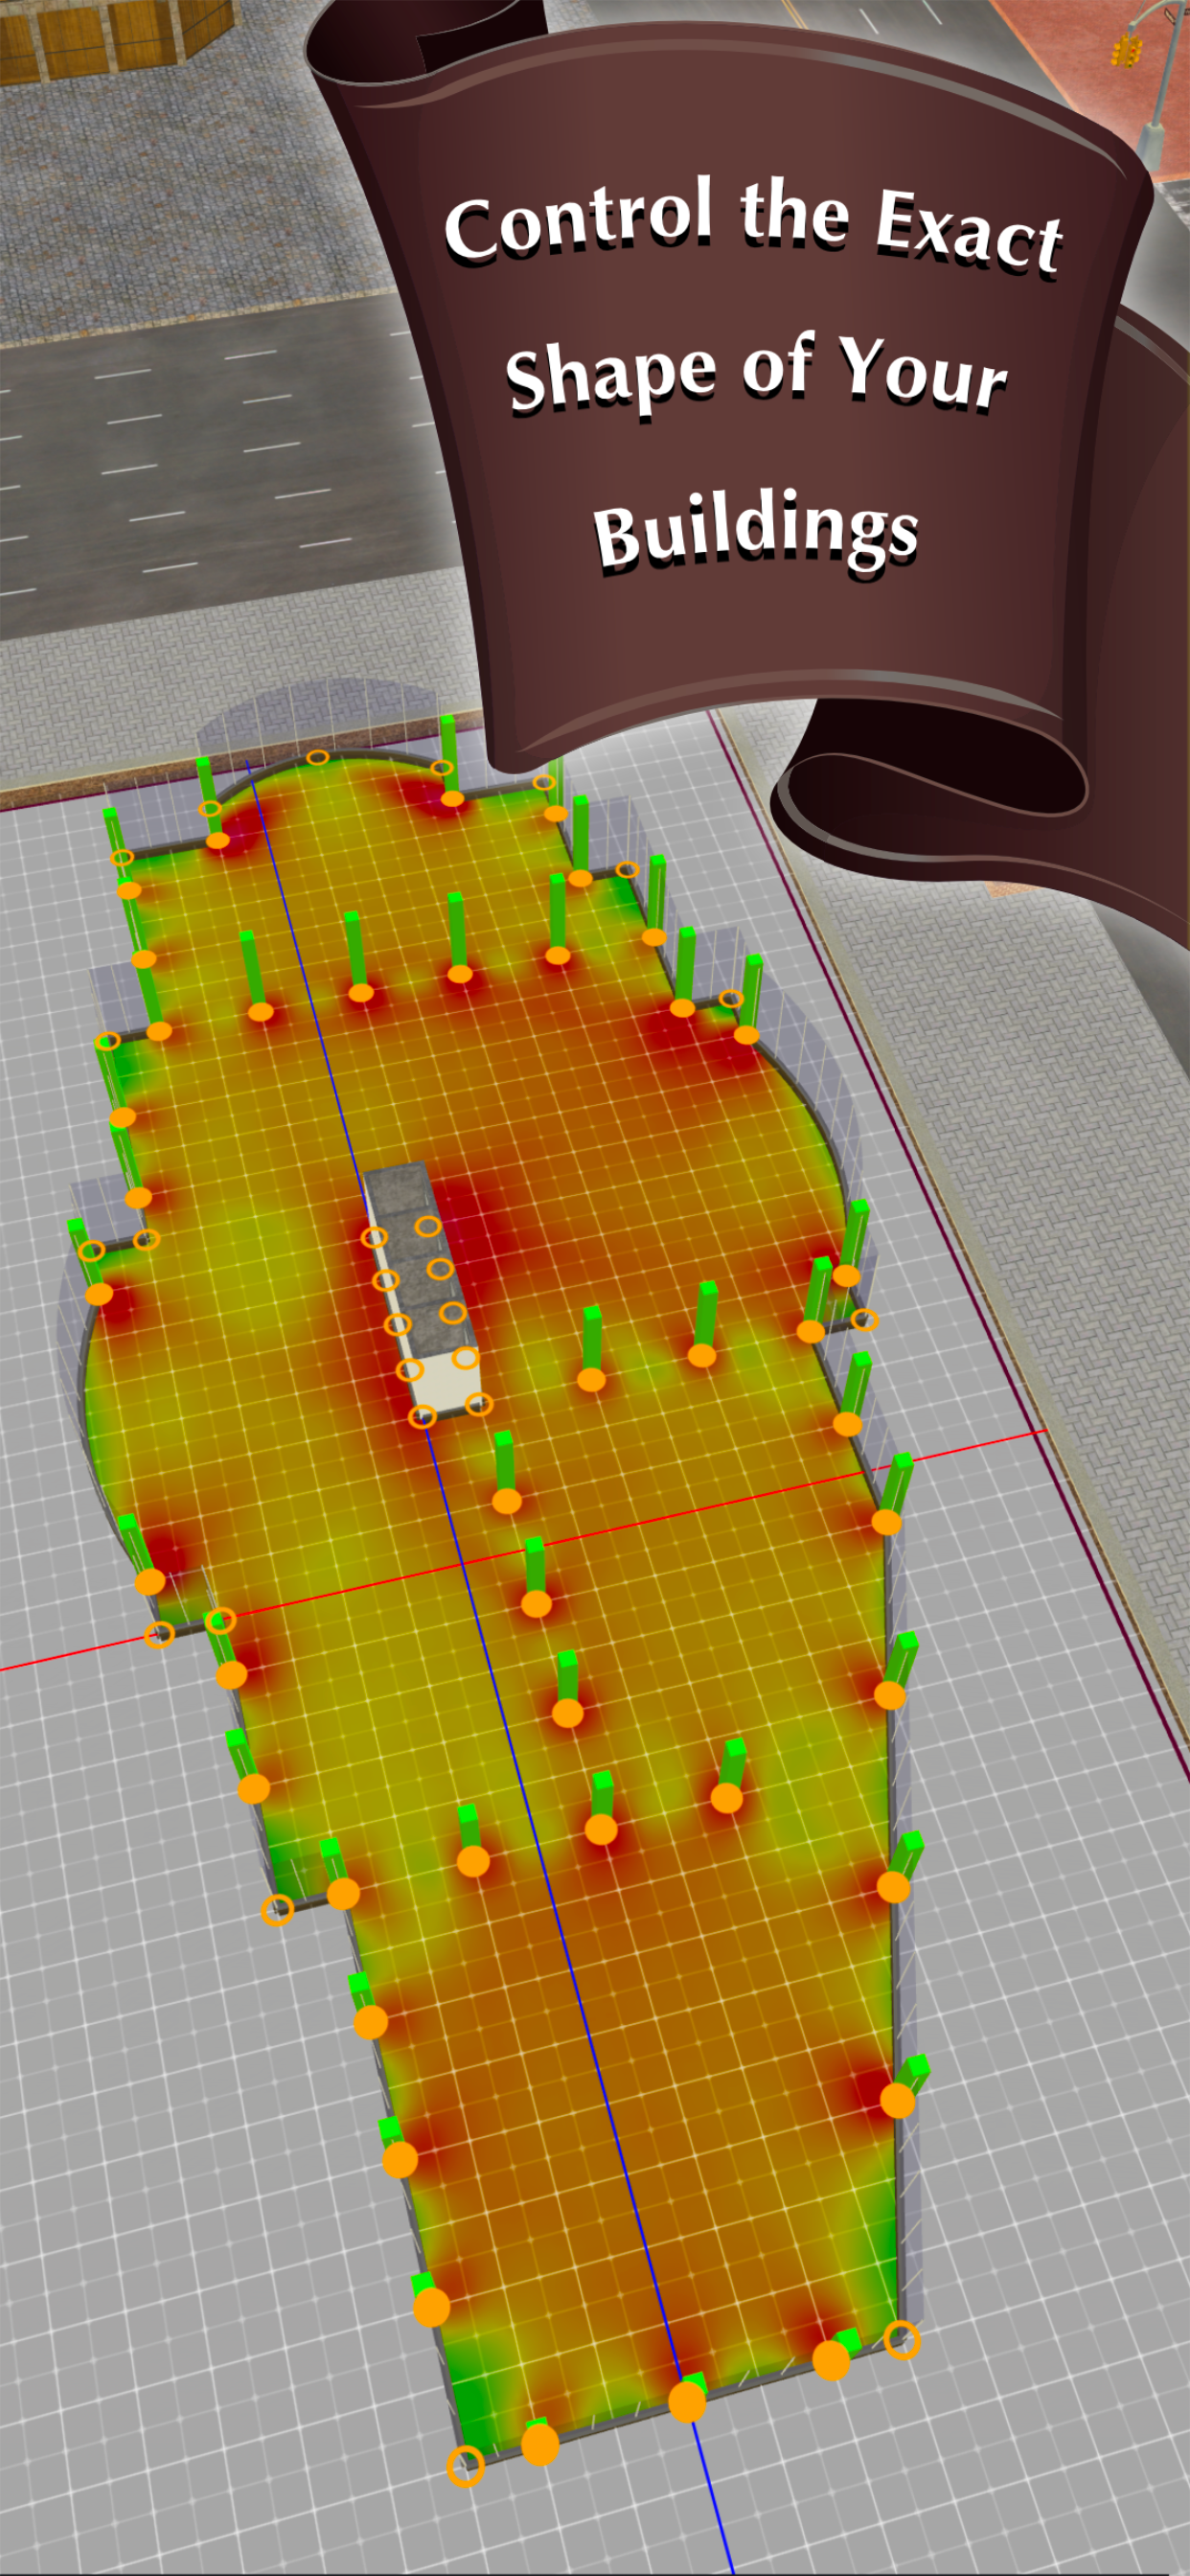1190x2576 pixels.
Task: Select the hollow ring handle at building's bottommost corner
Action: (465, 2467)
